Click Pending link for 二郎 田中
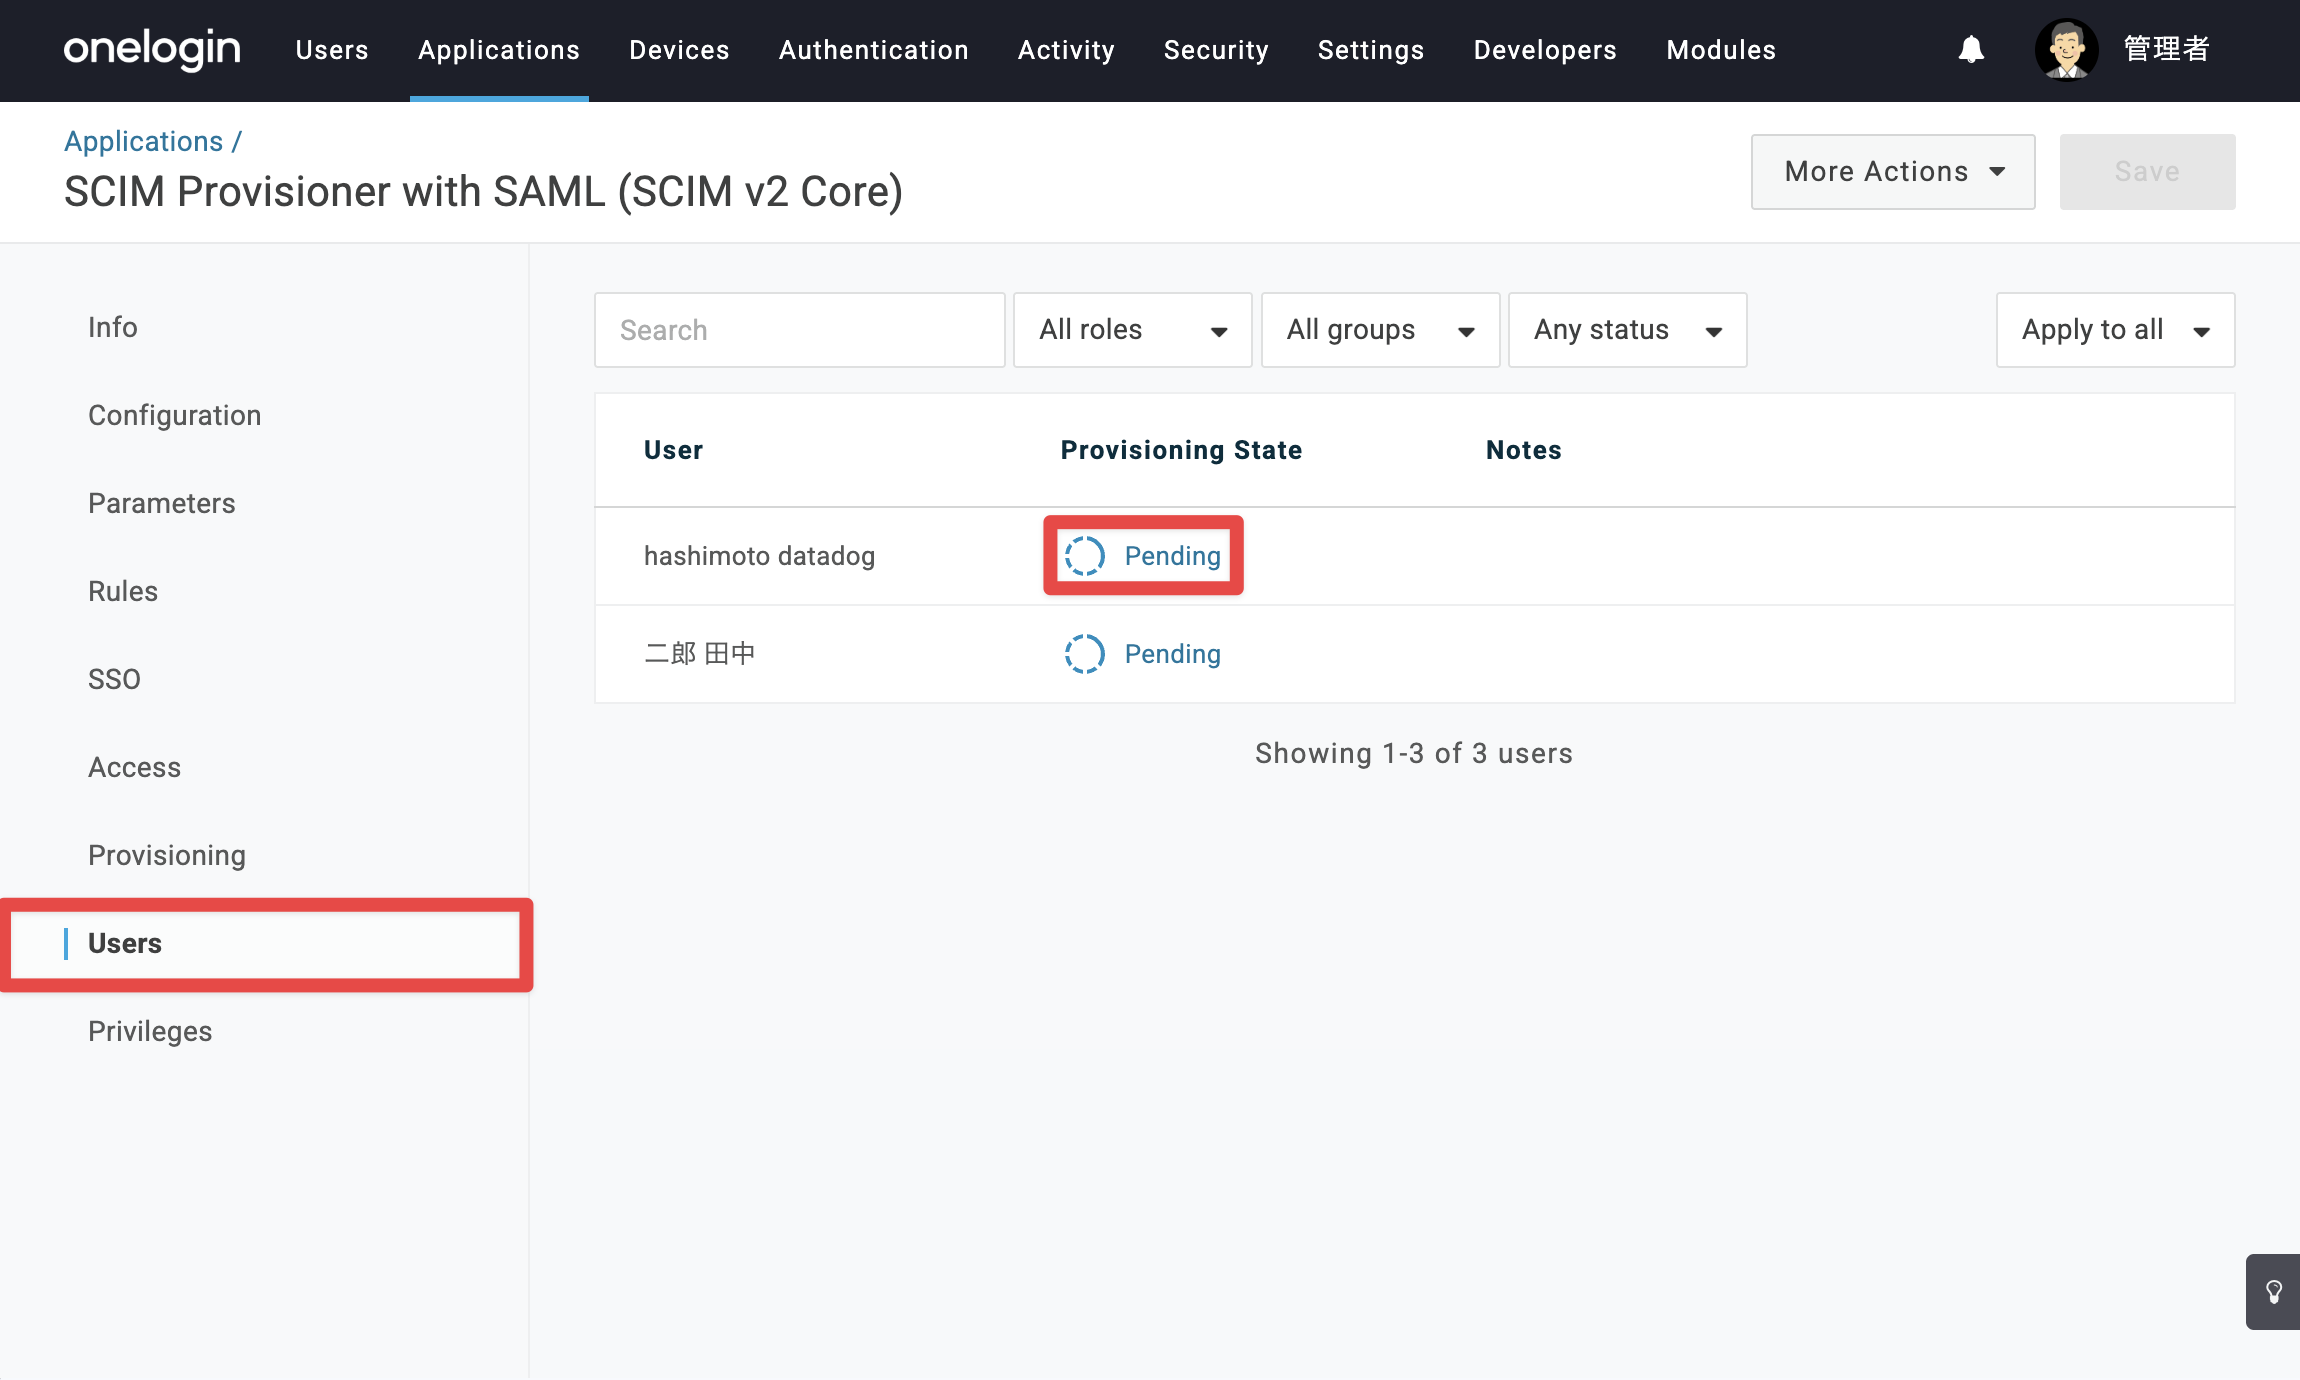The image size is (2300, 1380). point(1172,653)
